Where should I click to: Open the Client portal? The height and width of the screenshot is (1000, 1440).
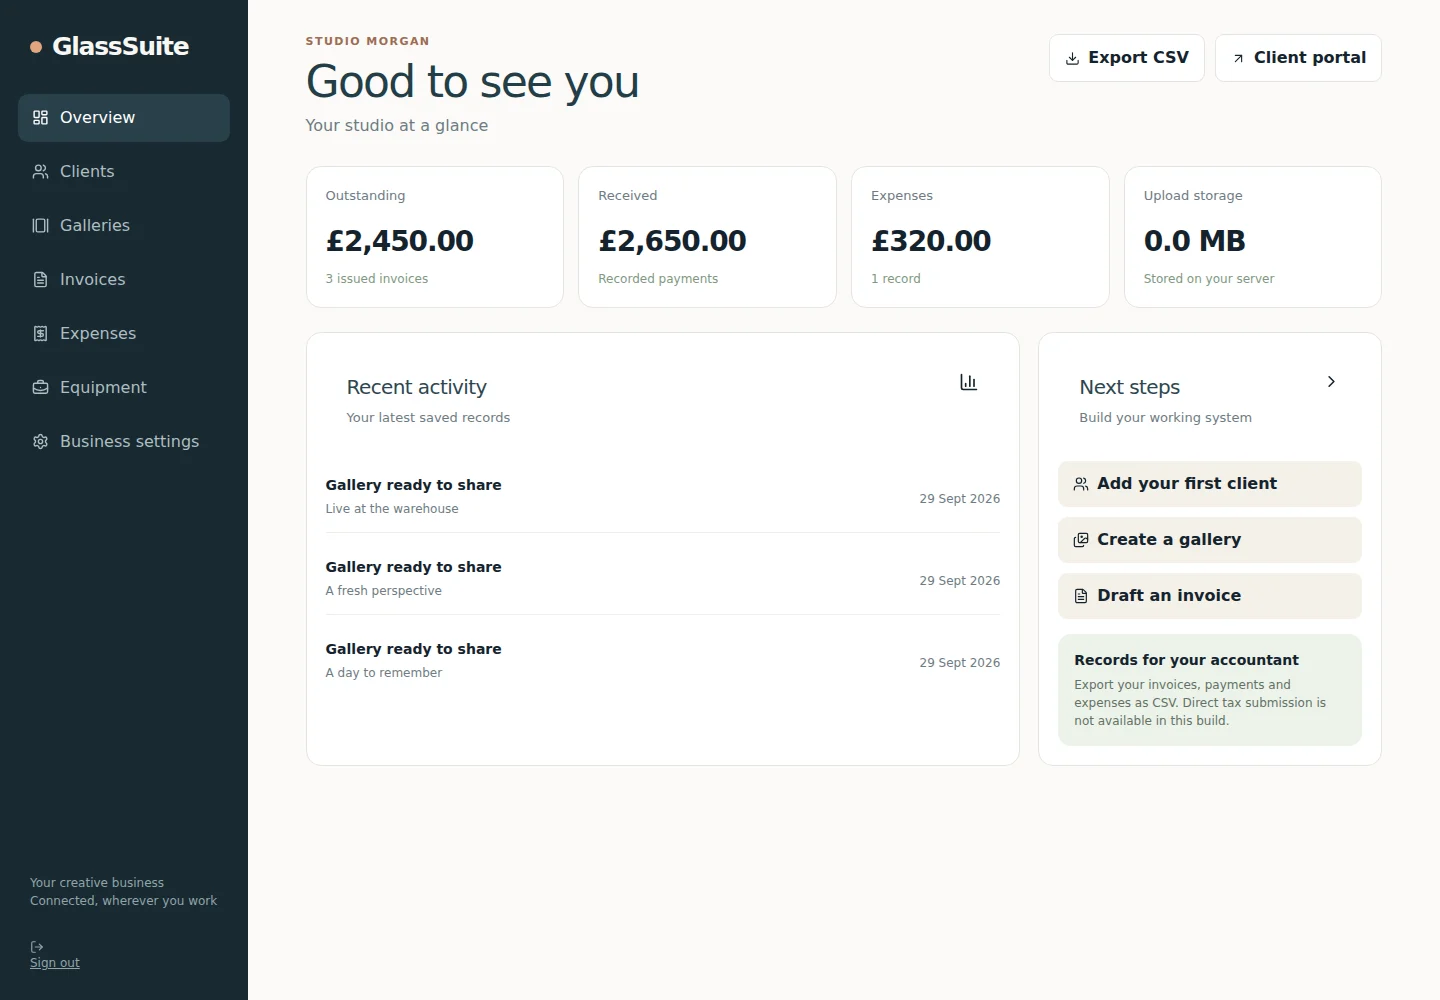click(1298, 58)
